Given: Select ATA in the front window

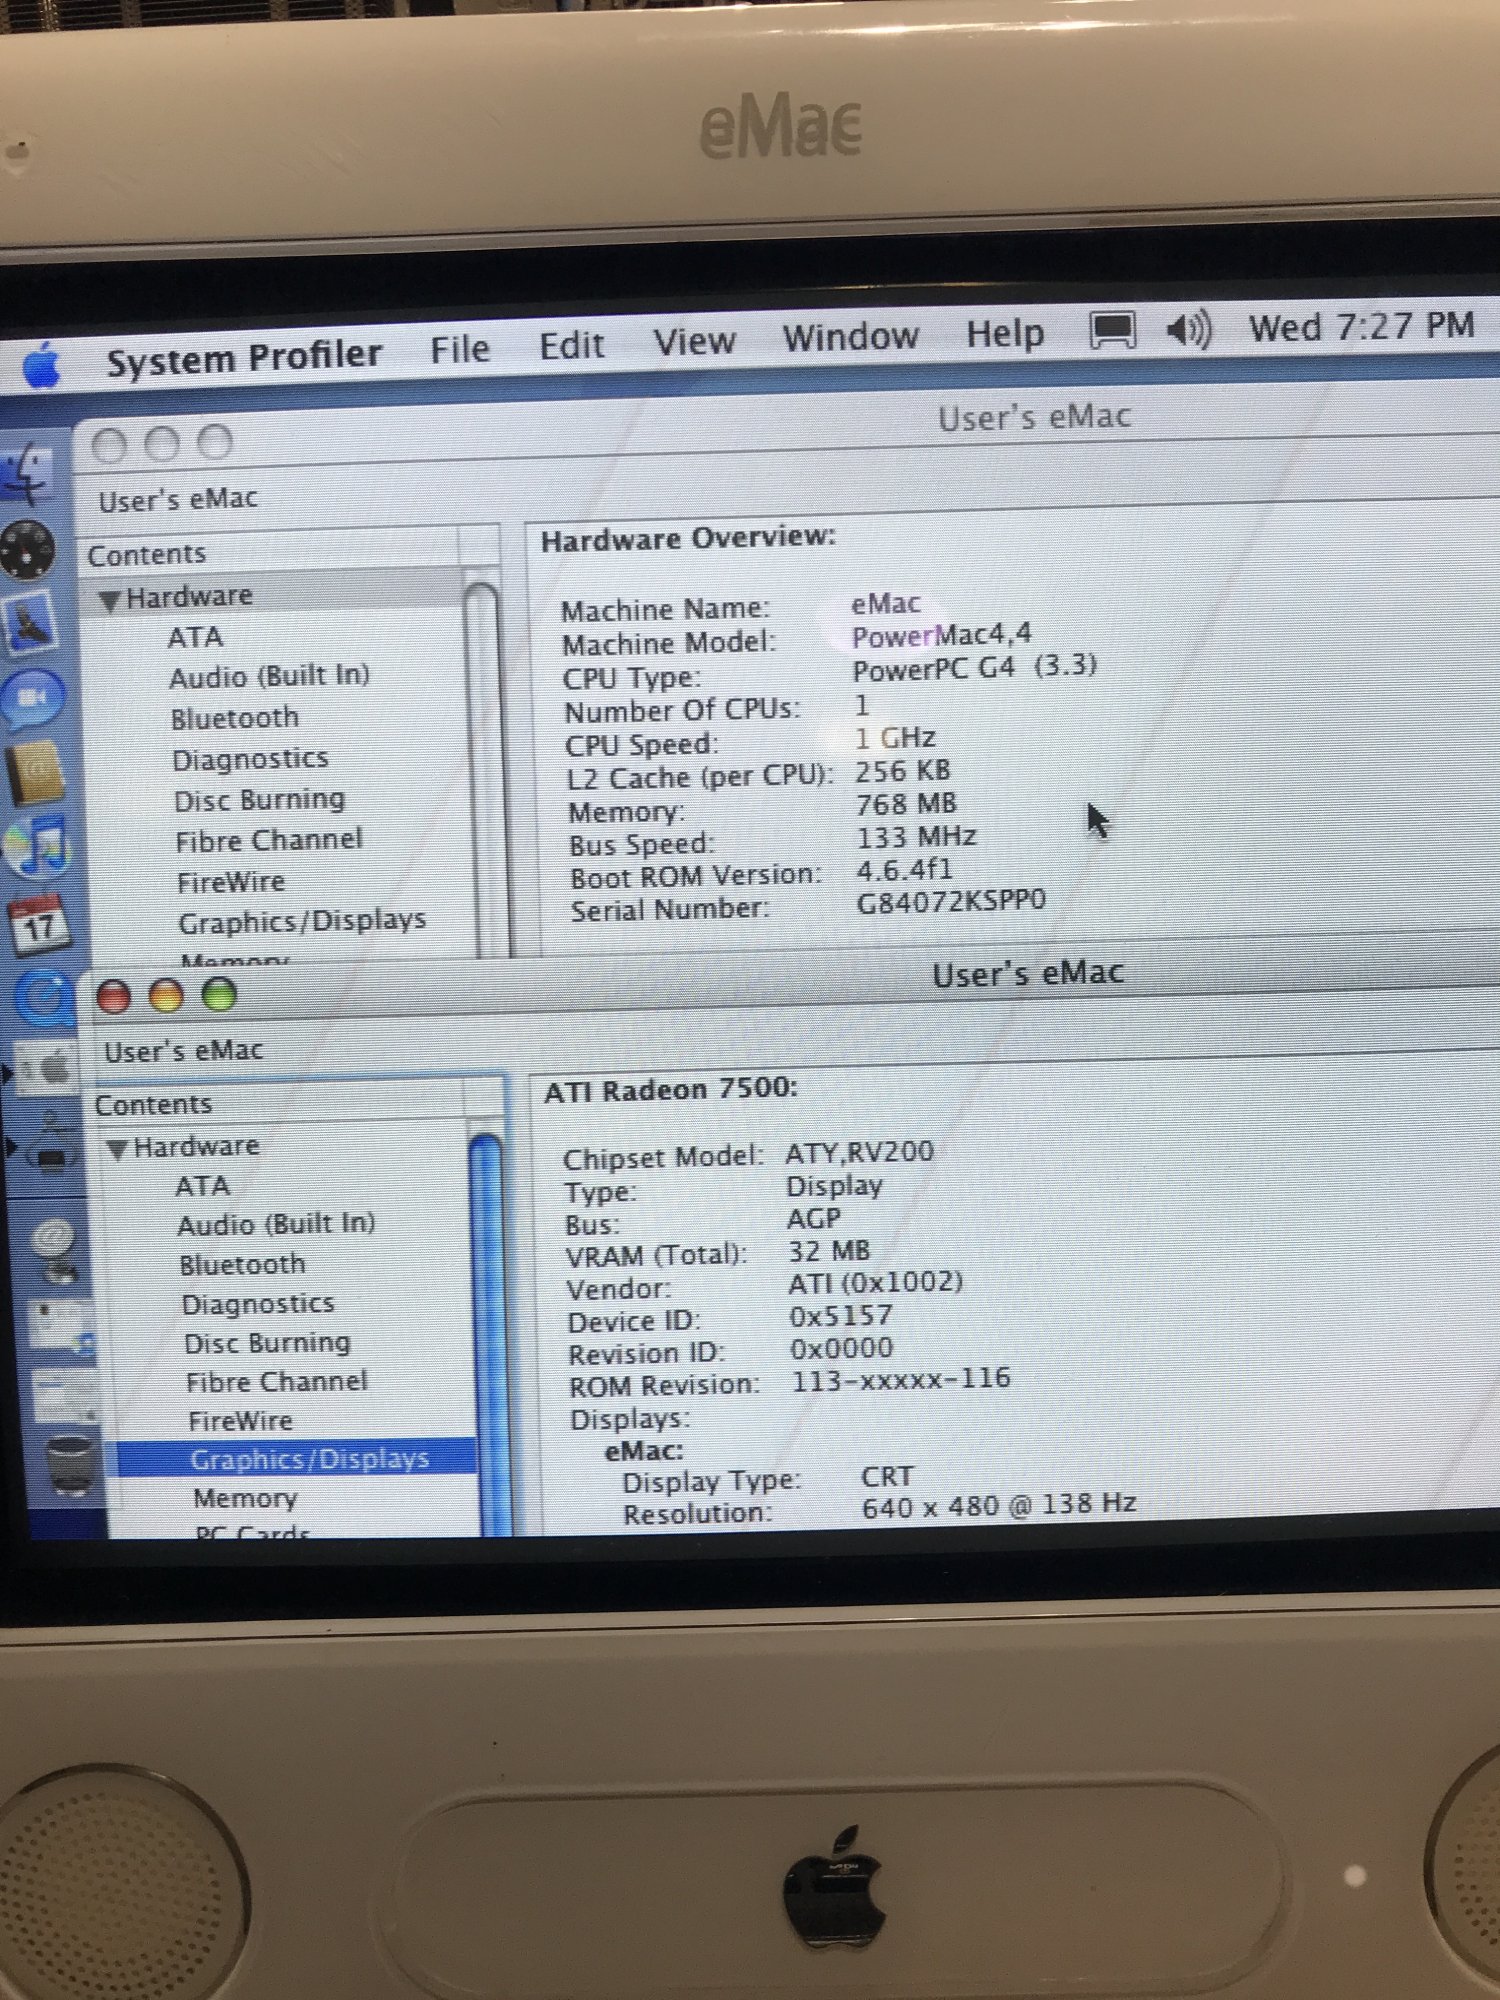Looking at the screenshot, I should (203, 1186).
